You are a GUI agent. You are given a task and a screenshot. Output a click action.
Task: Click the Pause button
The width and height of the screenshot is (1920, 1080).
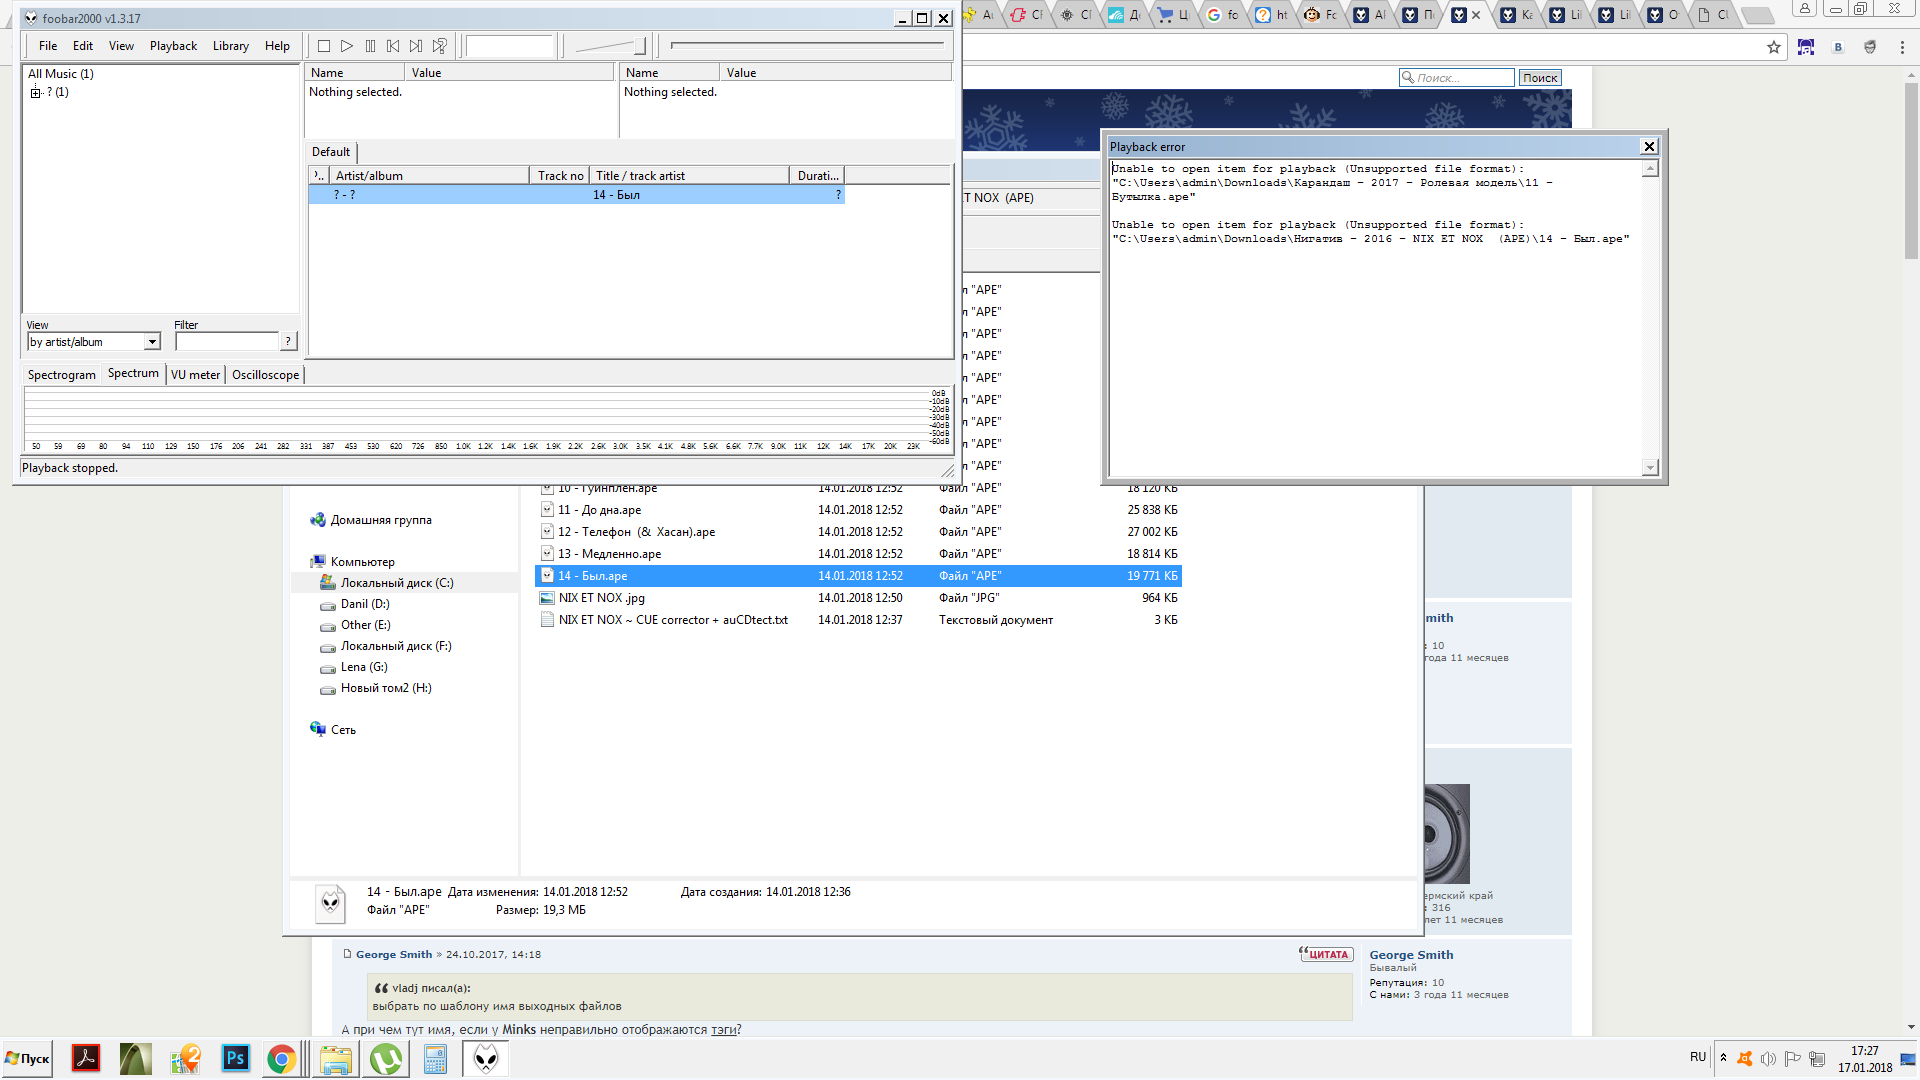tap(370, 46)
